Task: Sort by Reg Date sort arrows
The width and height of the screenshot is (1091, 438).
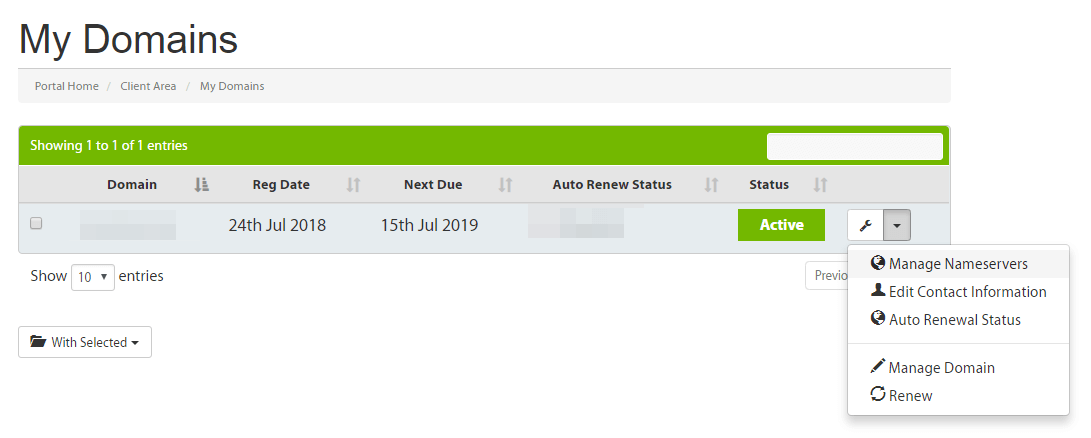Action: click(353, 184)
